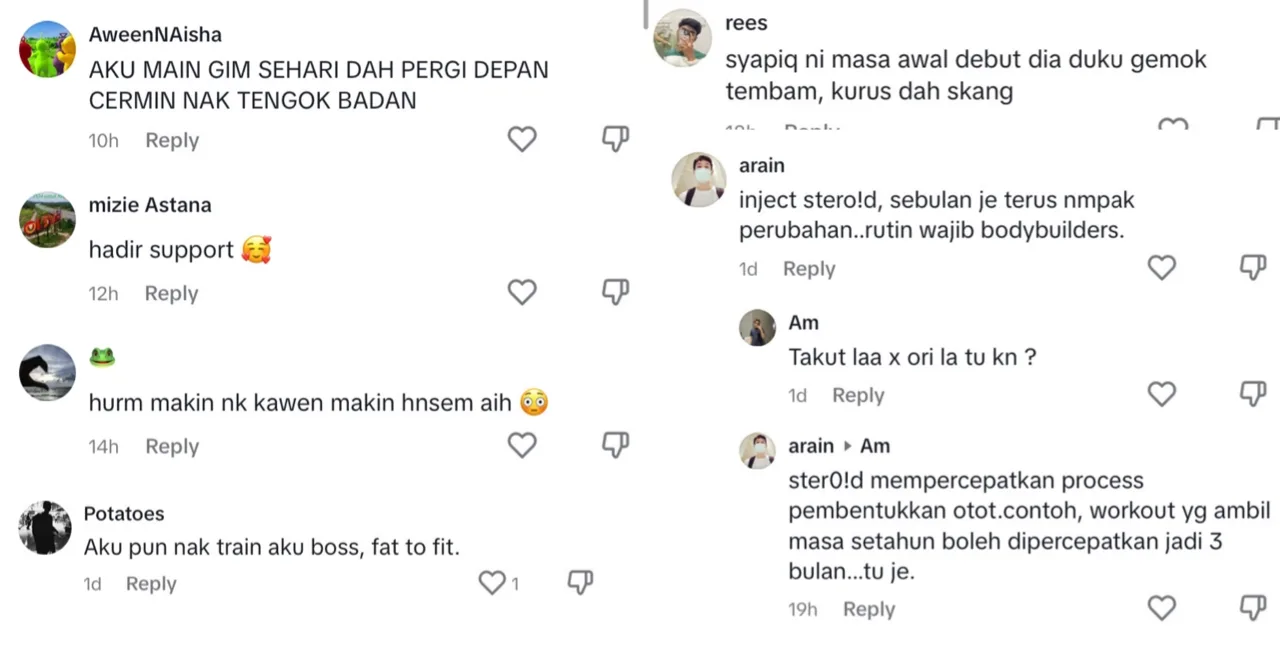The image size is (1280, 654).
Task: Like Am's 'Takut laa' reply
Action: [1161, 394]
